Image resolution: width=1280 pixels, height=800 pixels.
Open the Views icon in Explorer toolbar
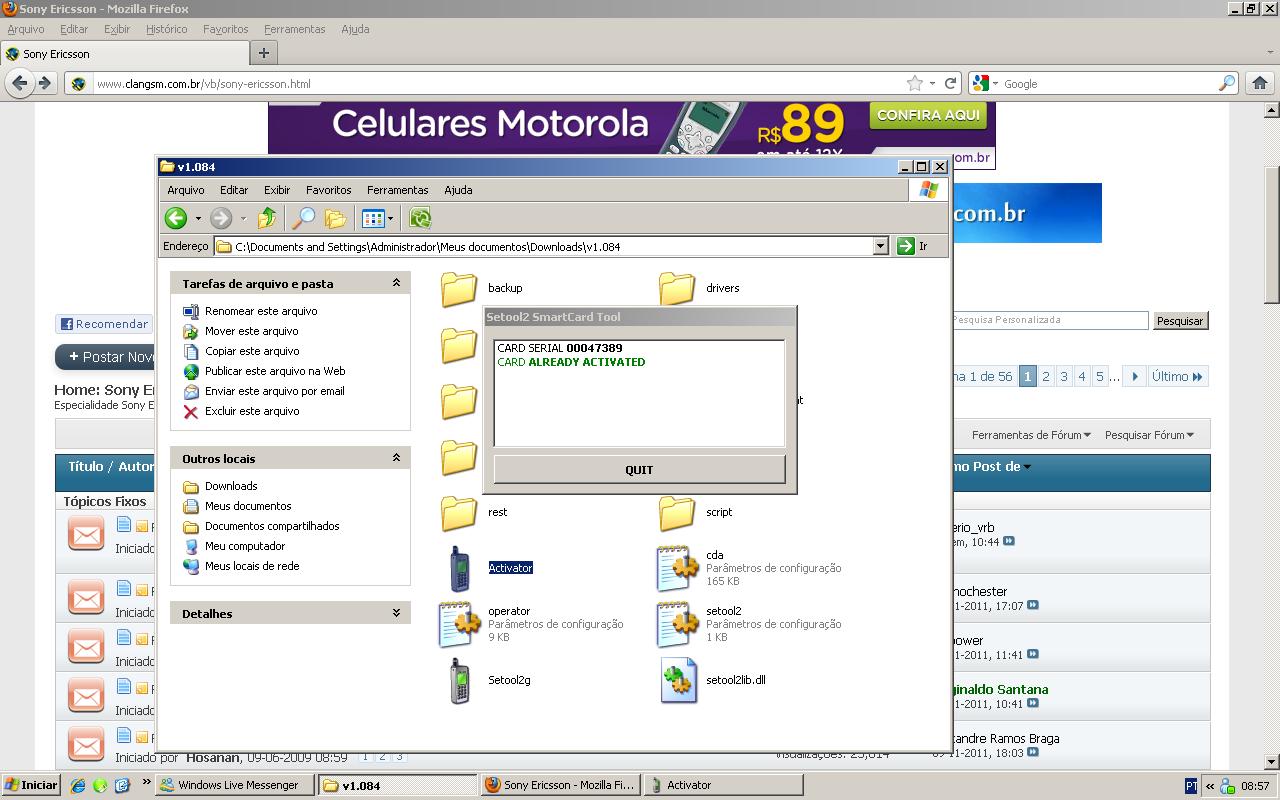(x=373, y=218)
